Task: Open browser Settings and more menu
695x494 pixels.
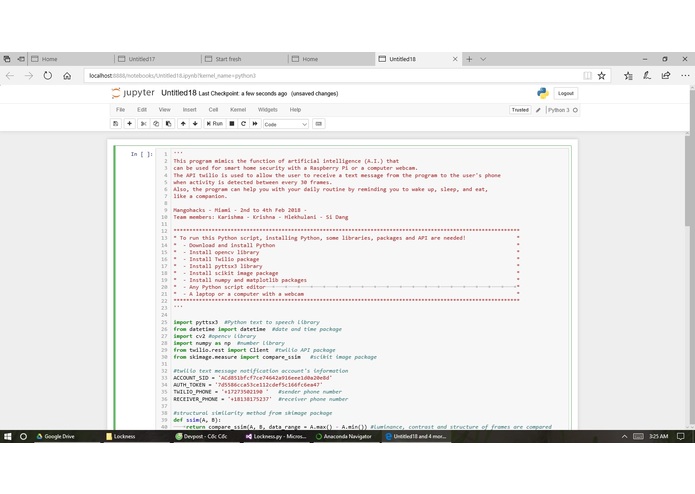Action: [x=685, y=76]
